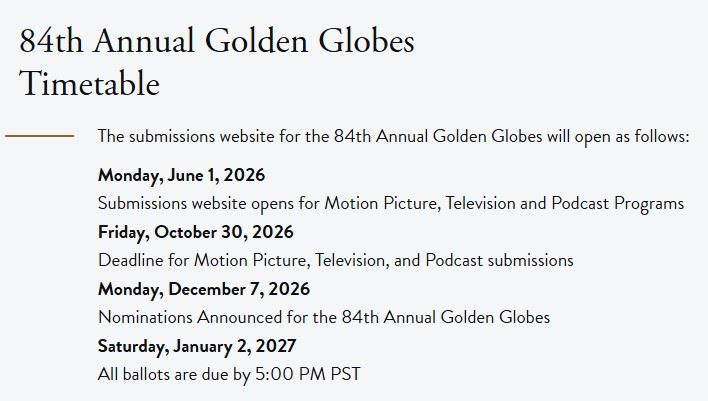
Task: Click the words Podcast Programs
Action: [x=618, y=204]
